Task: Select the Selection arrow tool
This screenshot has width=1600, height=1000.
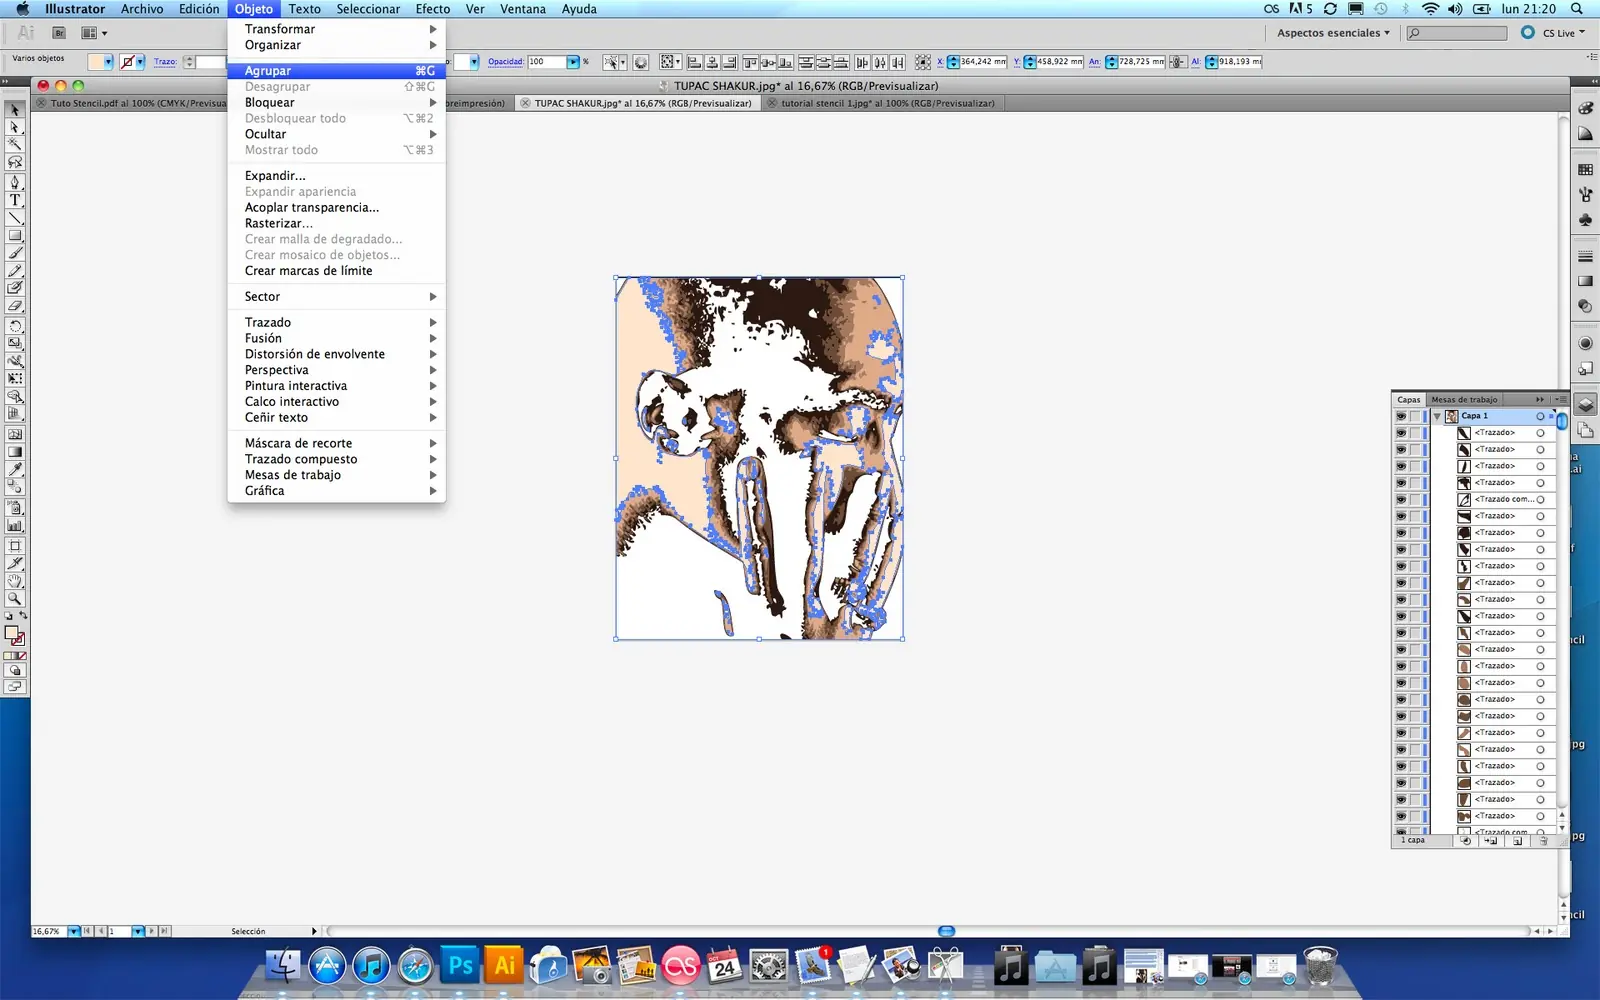Action: coord(15,110)
